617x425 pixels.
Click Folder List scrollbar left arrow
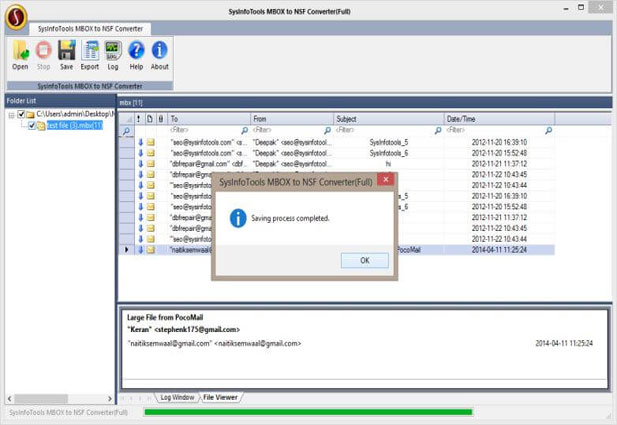(9, 399)
